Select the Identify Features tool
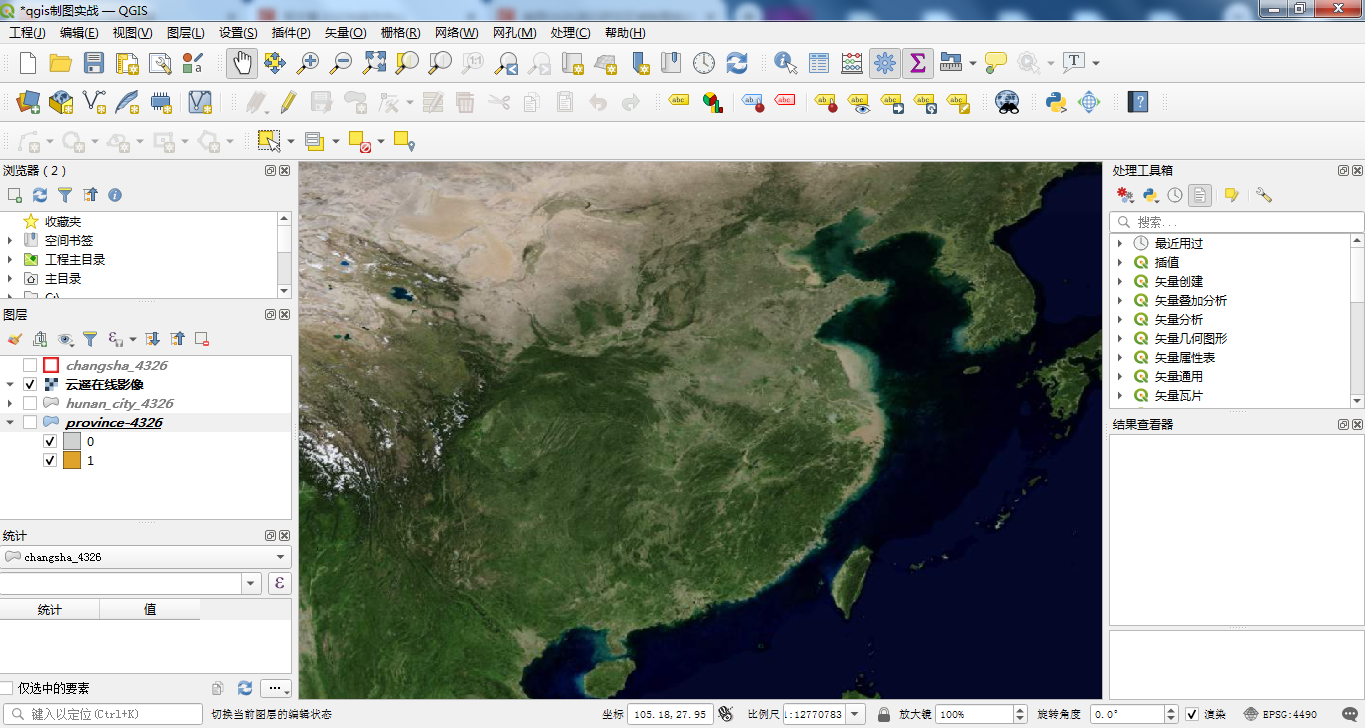The image size is (1365, 728). click(x=786, y=63)
